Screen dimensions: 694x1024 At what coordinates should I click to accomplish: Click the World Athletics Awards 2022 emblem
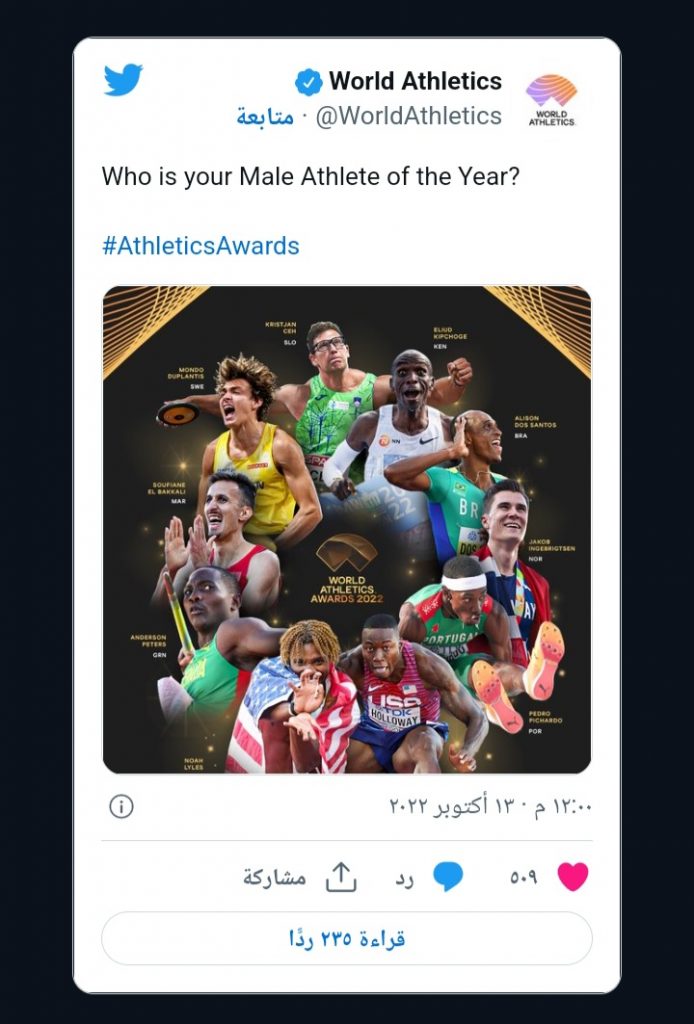coord(346,568)
